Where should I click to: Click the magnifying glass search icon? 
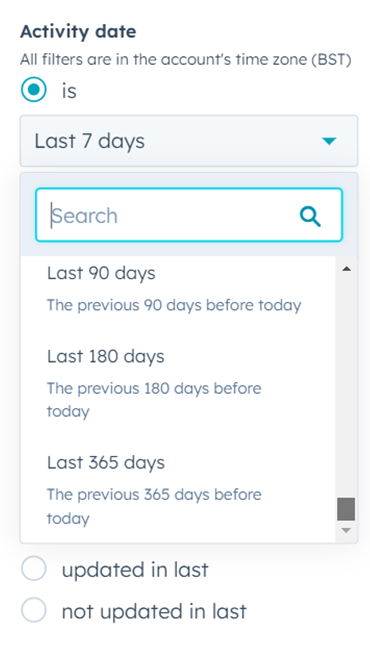tap(310, 217)
